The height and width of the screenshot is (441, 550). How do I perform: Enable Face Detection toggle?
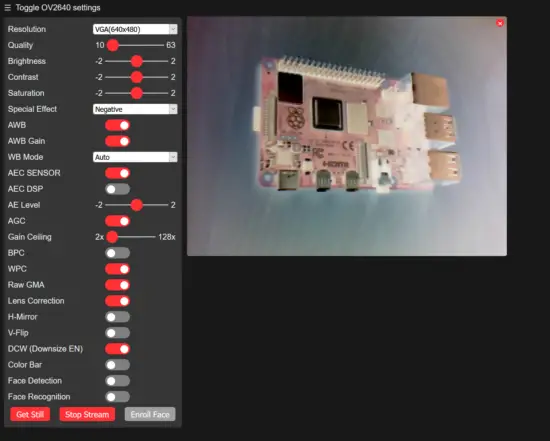tap(118, 381)
